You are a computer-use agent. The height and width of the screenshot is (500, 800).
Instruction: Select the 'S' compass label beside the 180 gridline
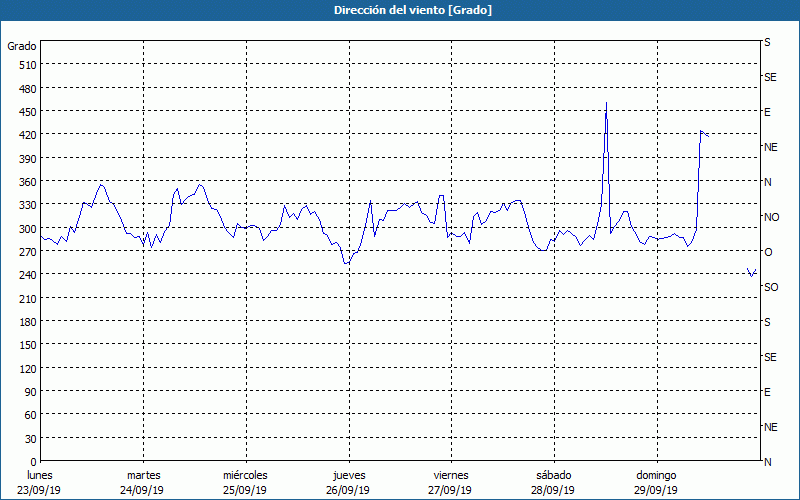pyautogui.click(x=767, y=322)
